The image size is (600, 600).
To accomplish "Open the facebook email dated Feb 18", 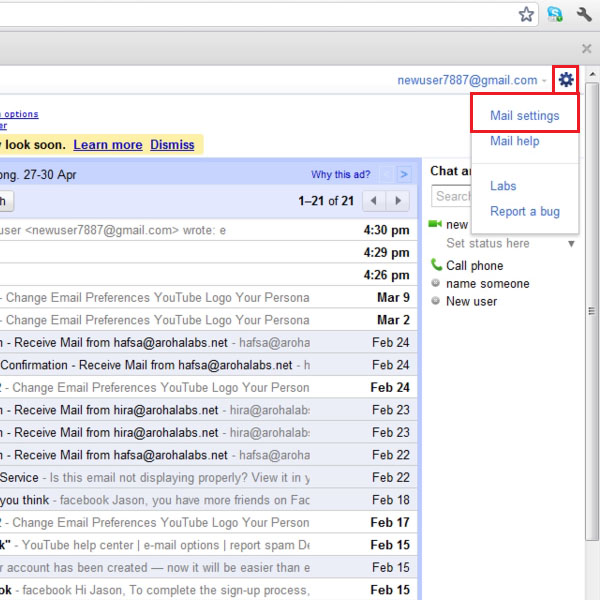I will [x=209, y=500].
